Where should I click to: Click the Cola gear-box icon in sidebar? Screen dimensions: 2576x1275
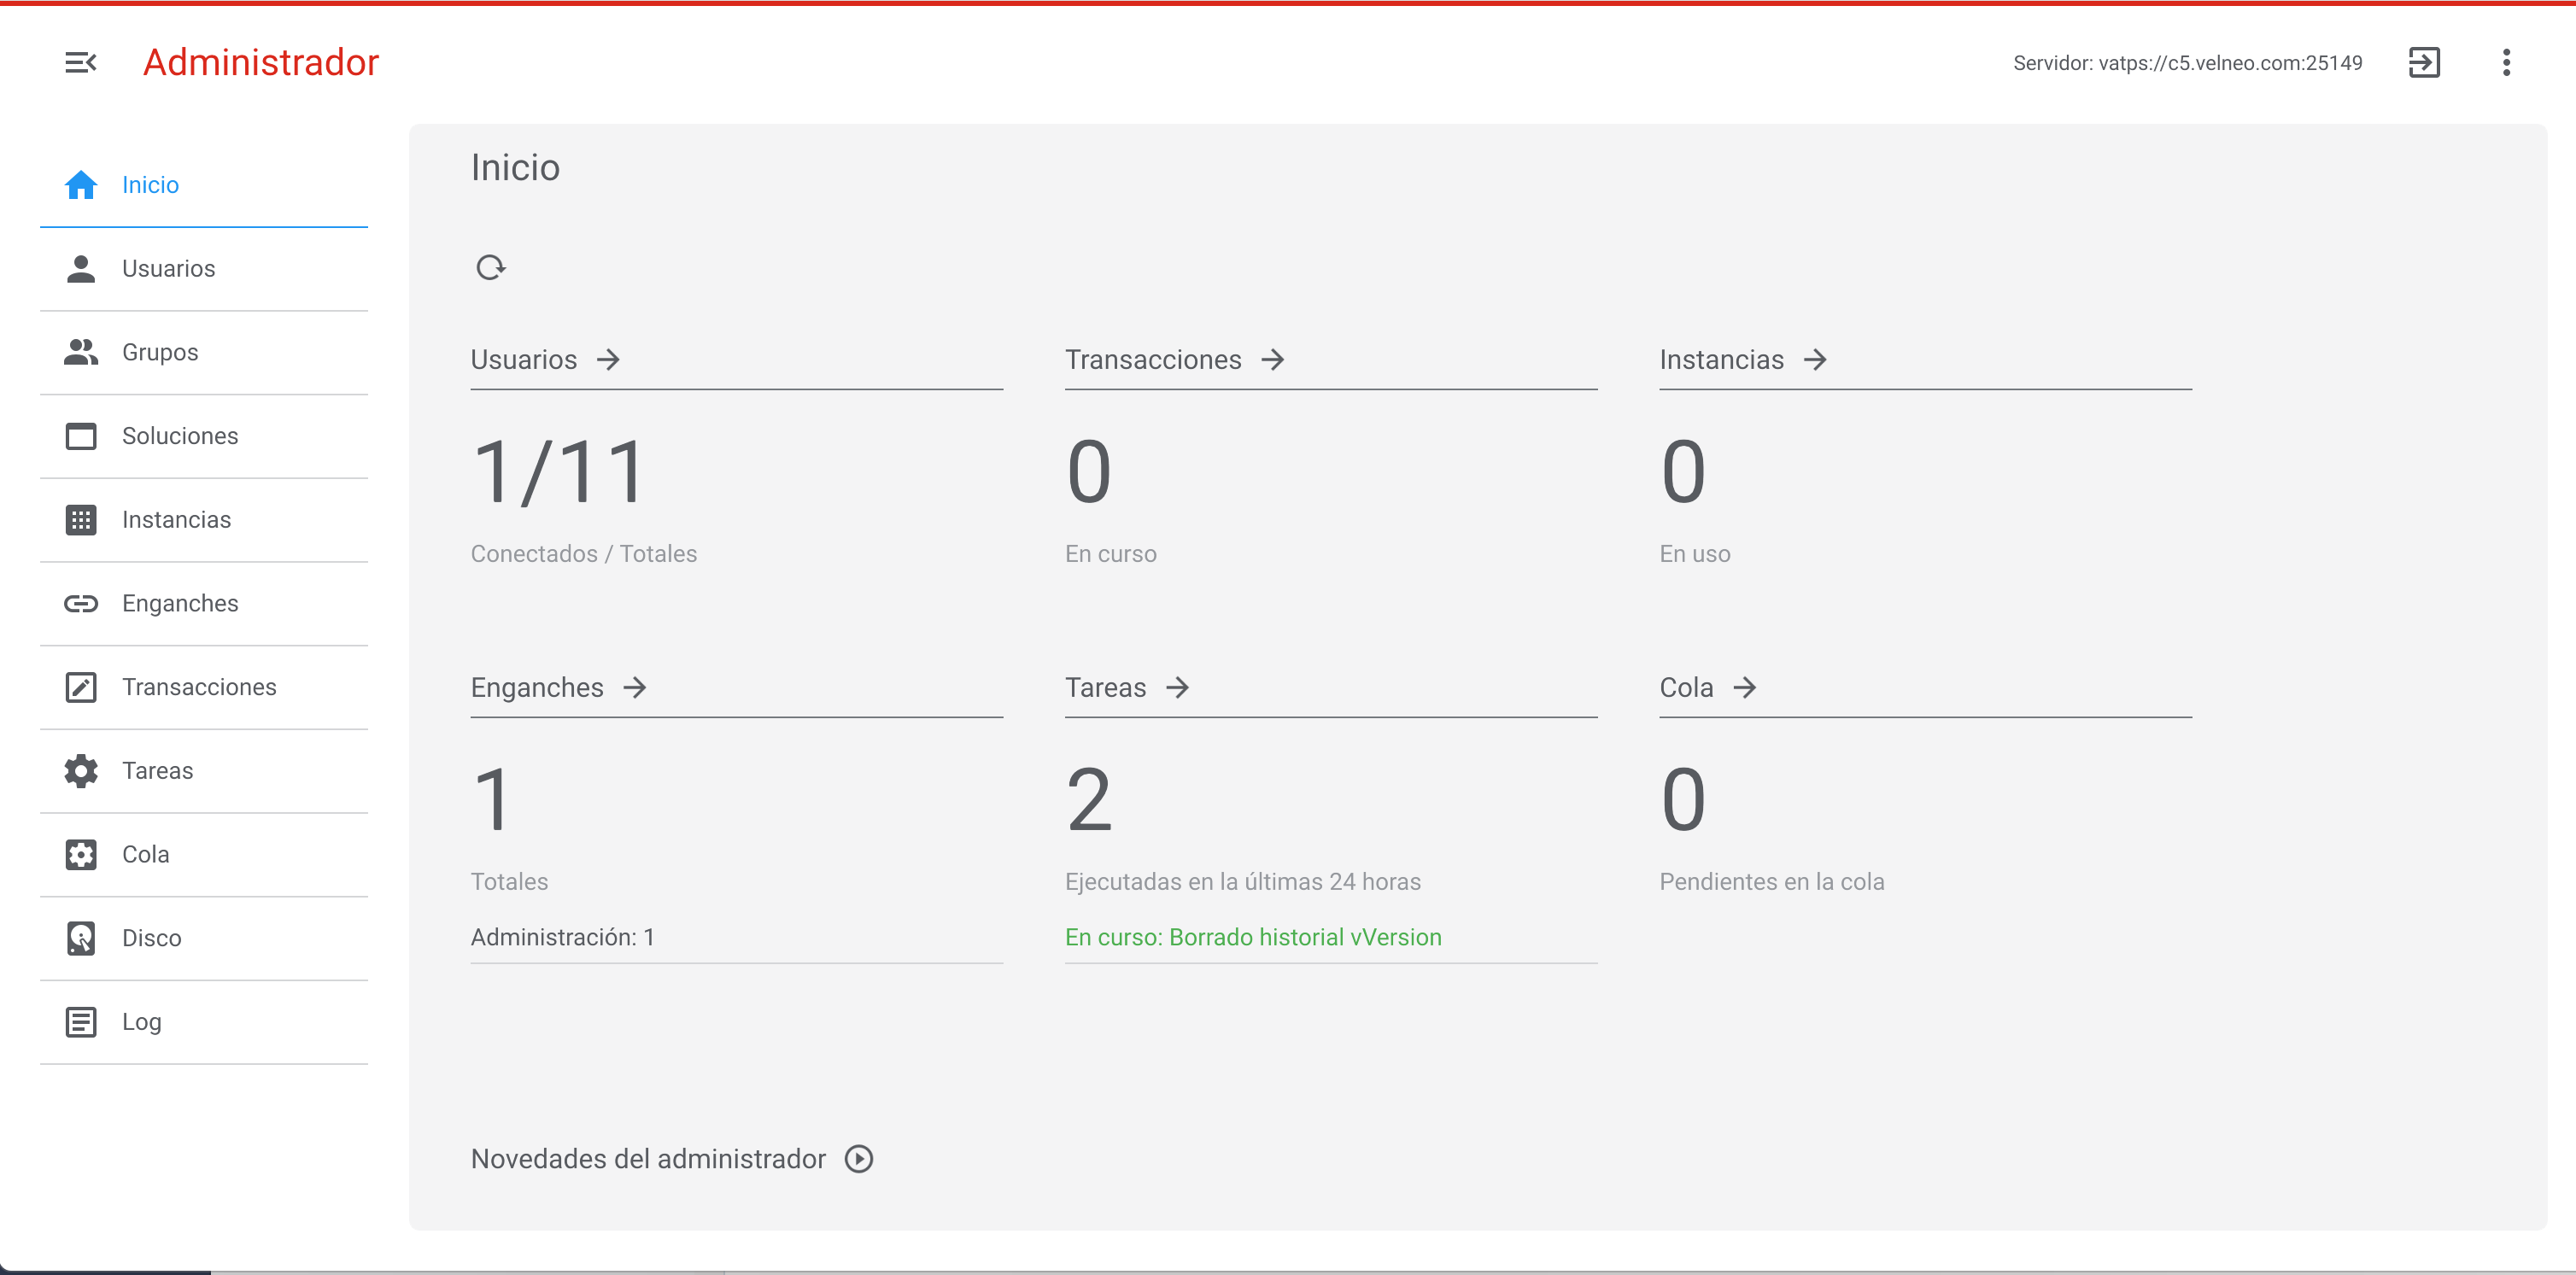point(81,854)
